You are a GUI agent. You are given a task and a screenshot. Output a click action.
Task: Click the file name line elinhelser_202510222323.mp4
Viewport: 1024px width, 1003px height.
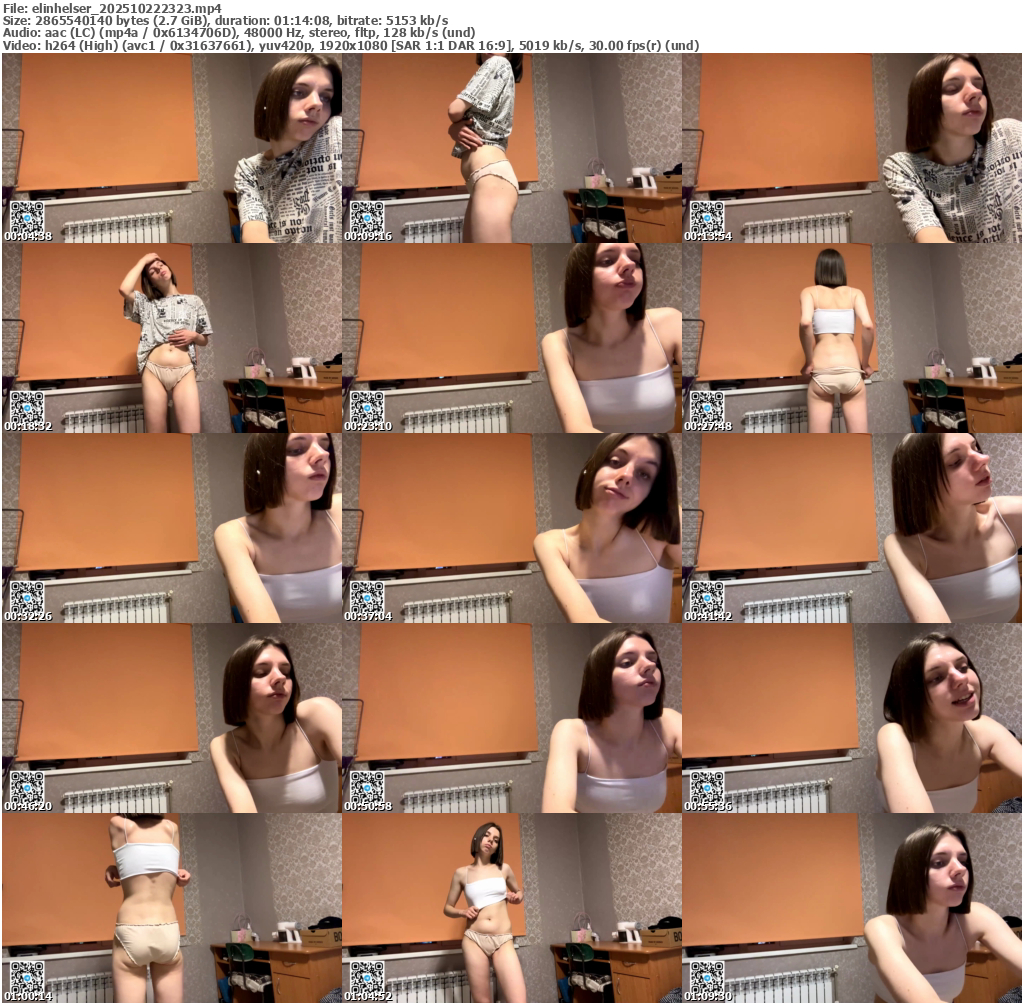point(112,8)
